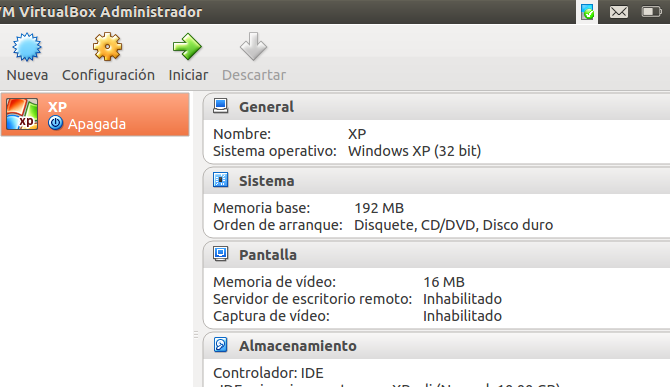This screenshot has height=387, width=670.
Task: Open the General section header
Action: click(x=437, y=107)
